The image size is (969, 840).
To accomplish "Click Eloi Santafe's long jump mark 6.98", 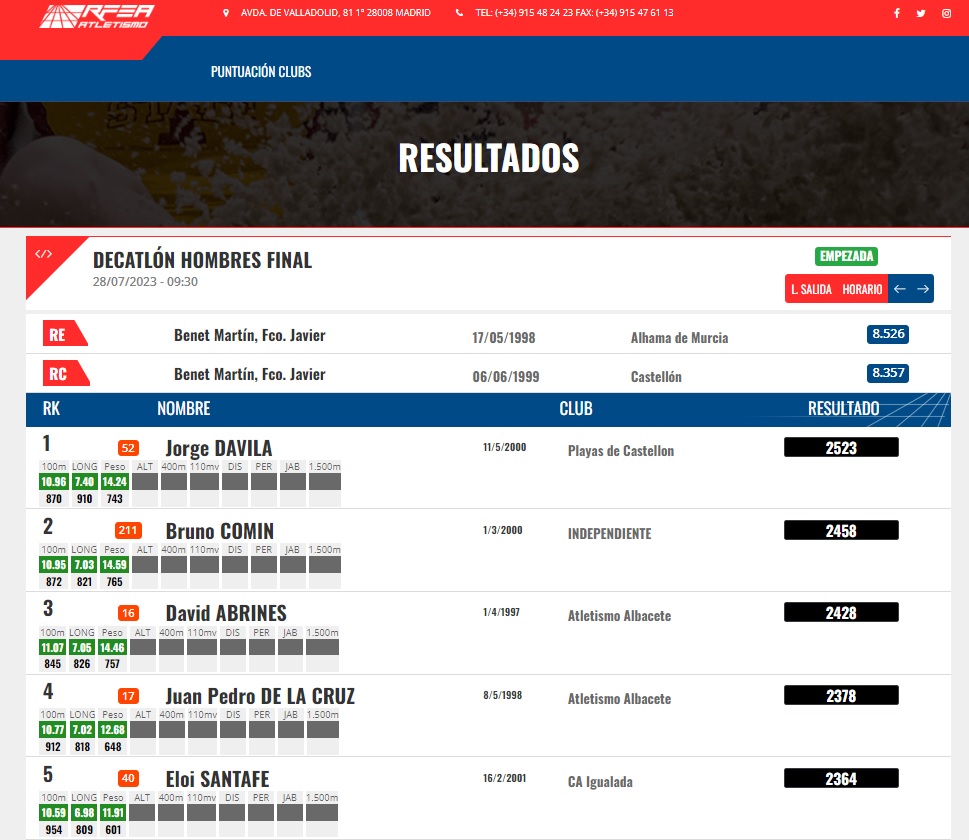I will tap(83, 812).
